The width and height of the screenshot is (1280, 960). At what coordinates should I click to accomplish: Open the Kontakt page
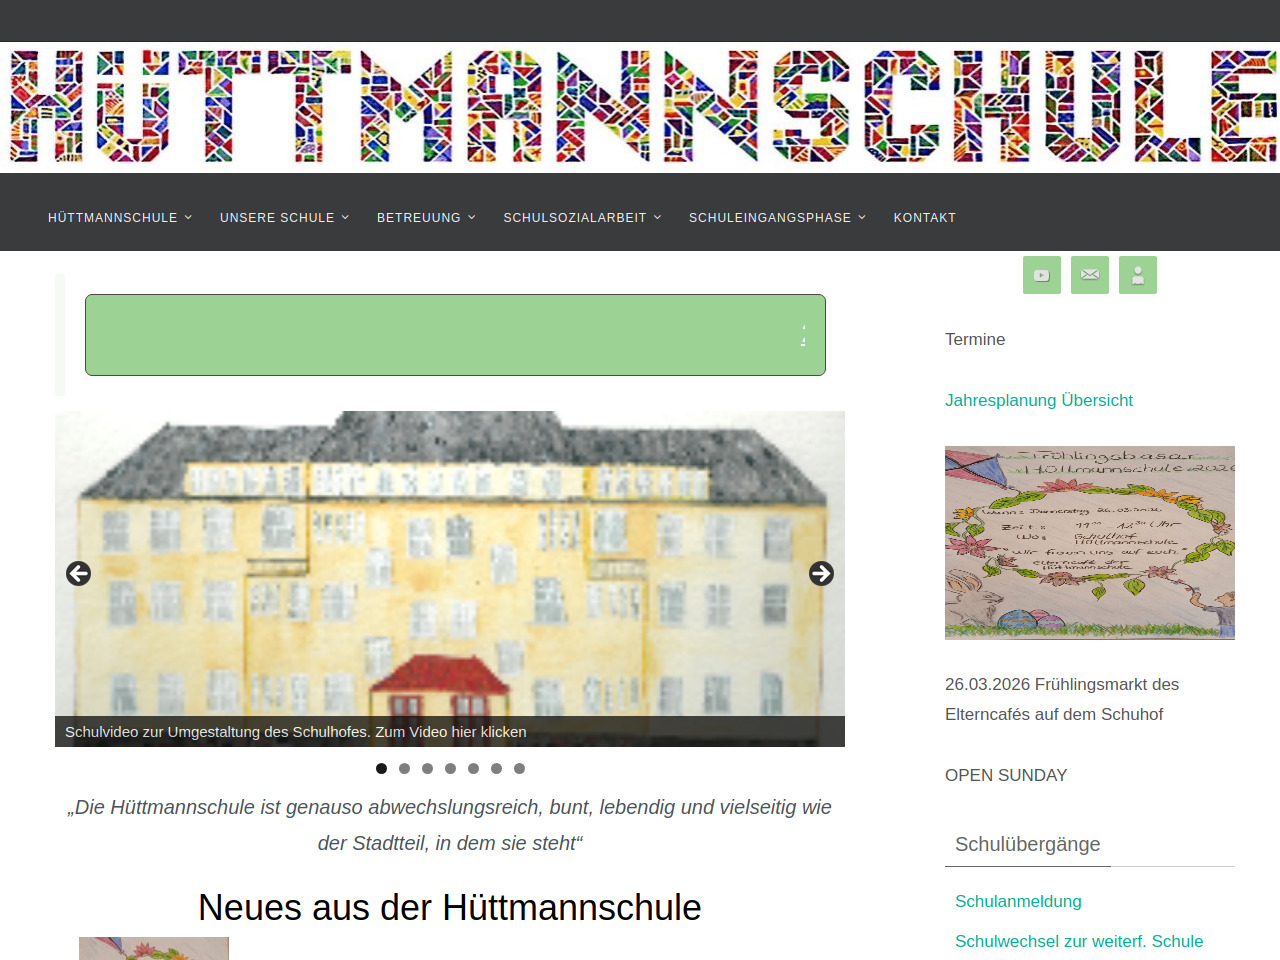[x=924, y=218]
